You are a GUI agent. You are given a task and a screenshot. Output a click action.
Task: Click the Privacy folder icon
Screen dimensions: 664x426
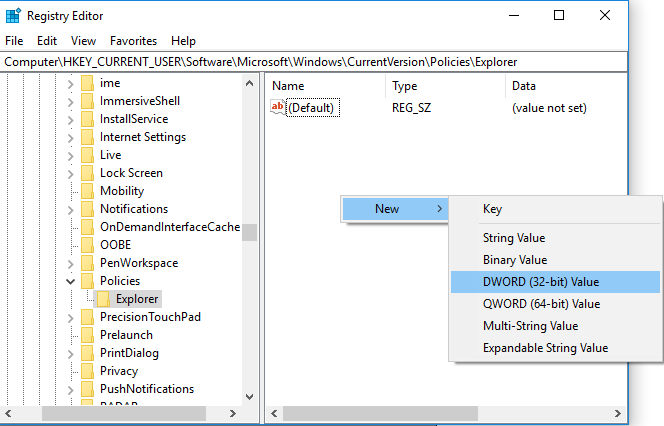[87, 371]
